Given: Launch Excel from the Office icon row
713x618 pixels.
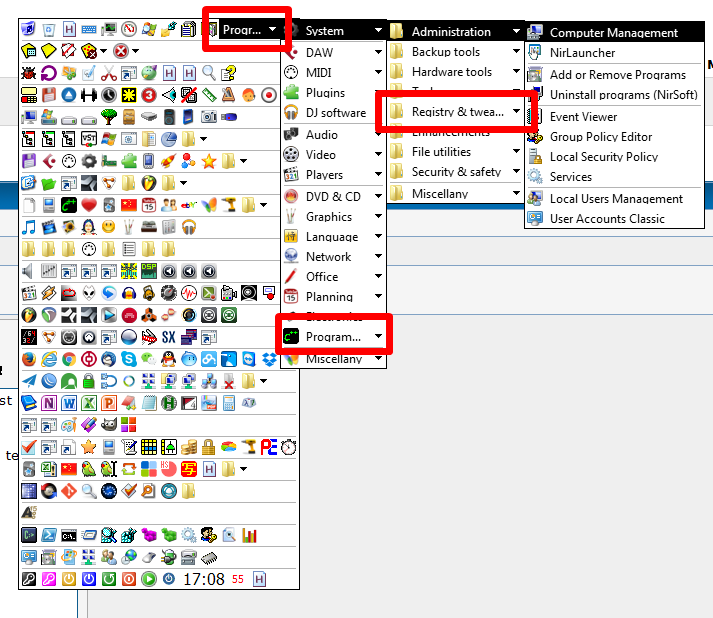Looking at the screenshot, I should 89,403.
